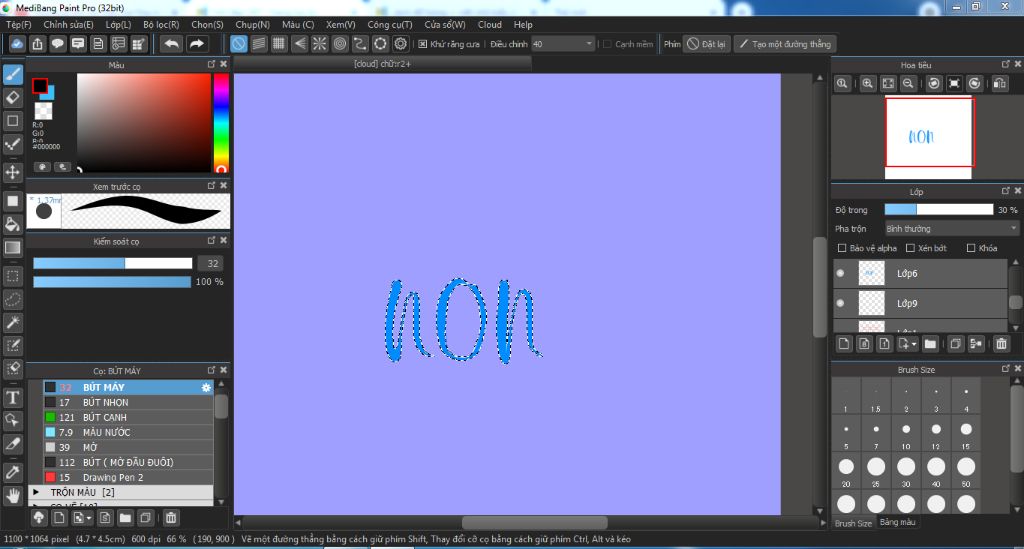The image size is (1024, 549).
Task: Click the rainbow hue strip
Action: (221, 123)
